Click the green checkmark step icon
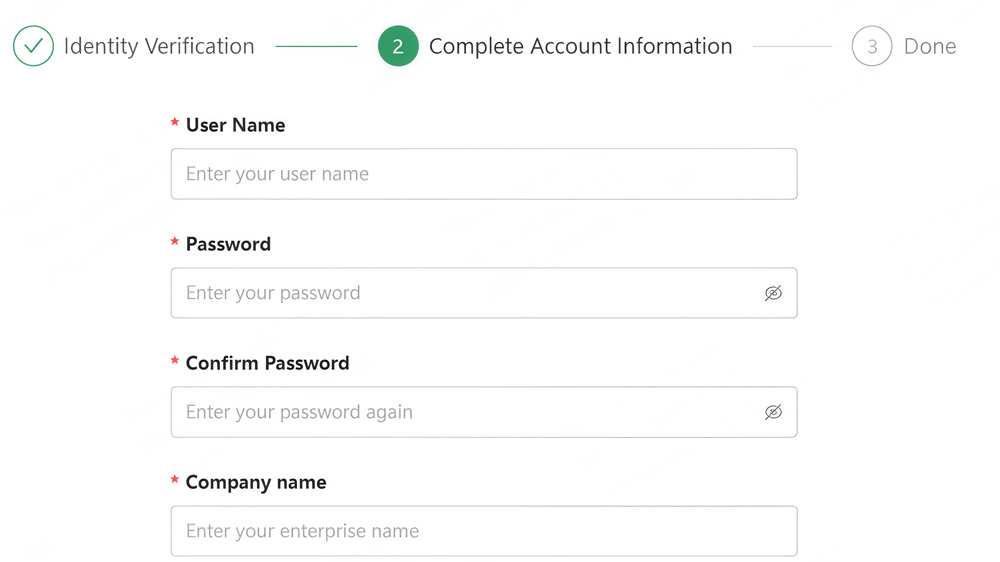Screen dimensions: 1000x562 [33, 46]
